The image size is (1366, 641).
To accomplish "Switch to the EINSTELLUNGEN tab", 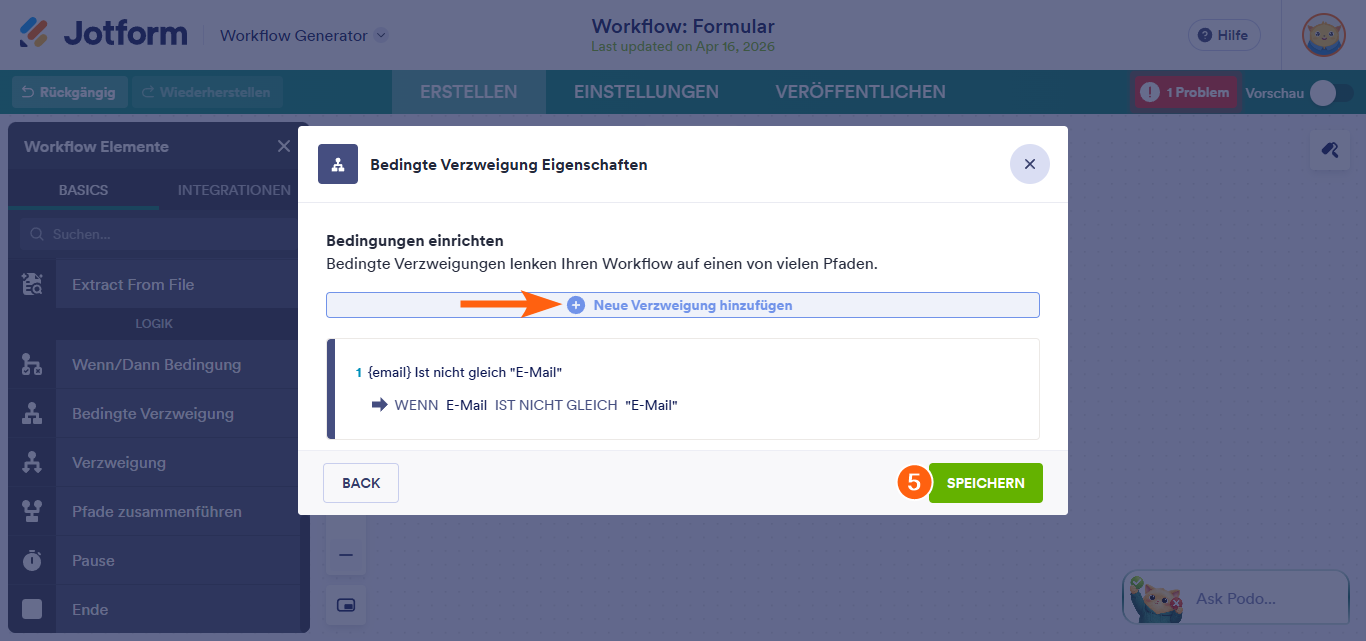I will tap(646, 91).
